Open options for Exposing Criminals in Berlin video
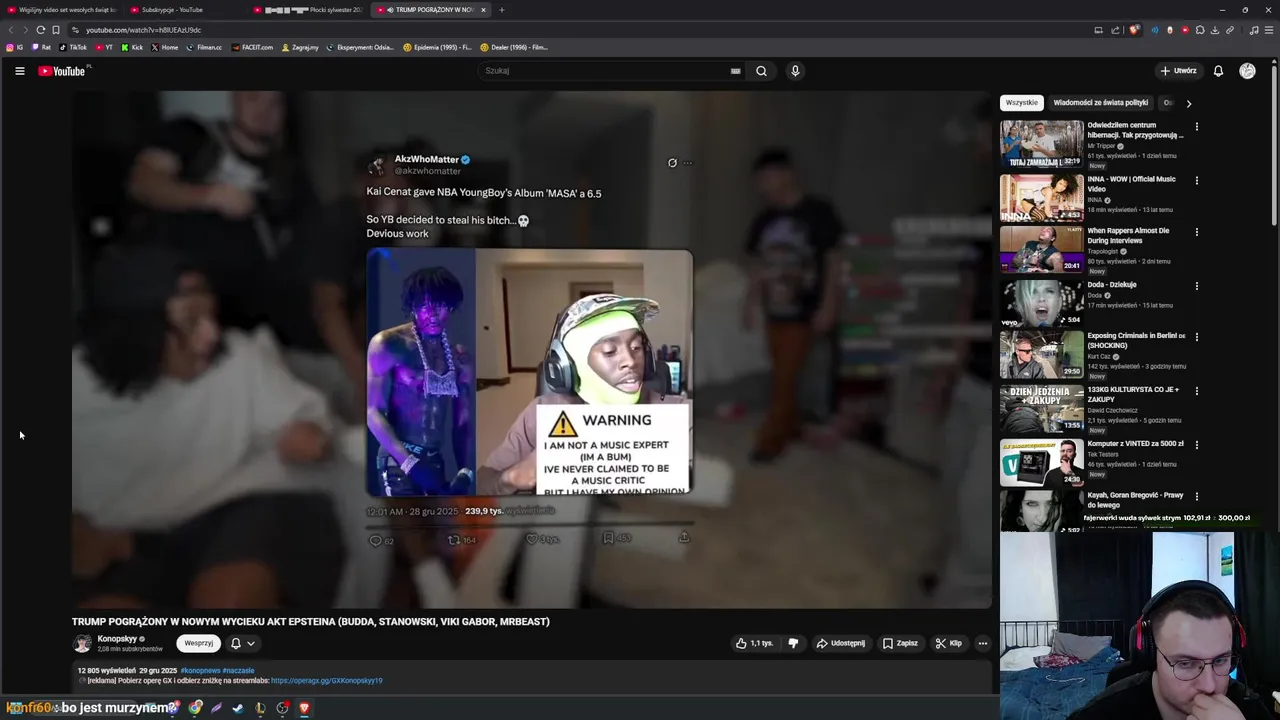 pos(1196,337)
